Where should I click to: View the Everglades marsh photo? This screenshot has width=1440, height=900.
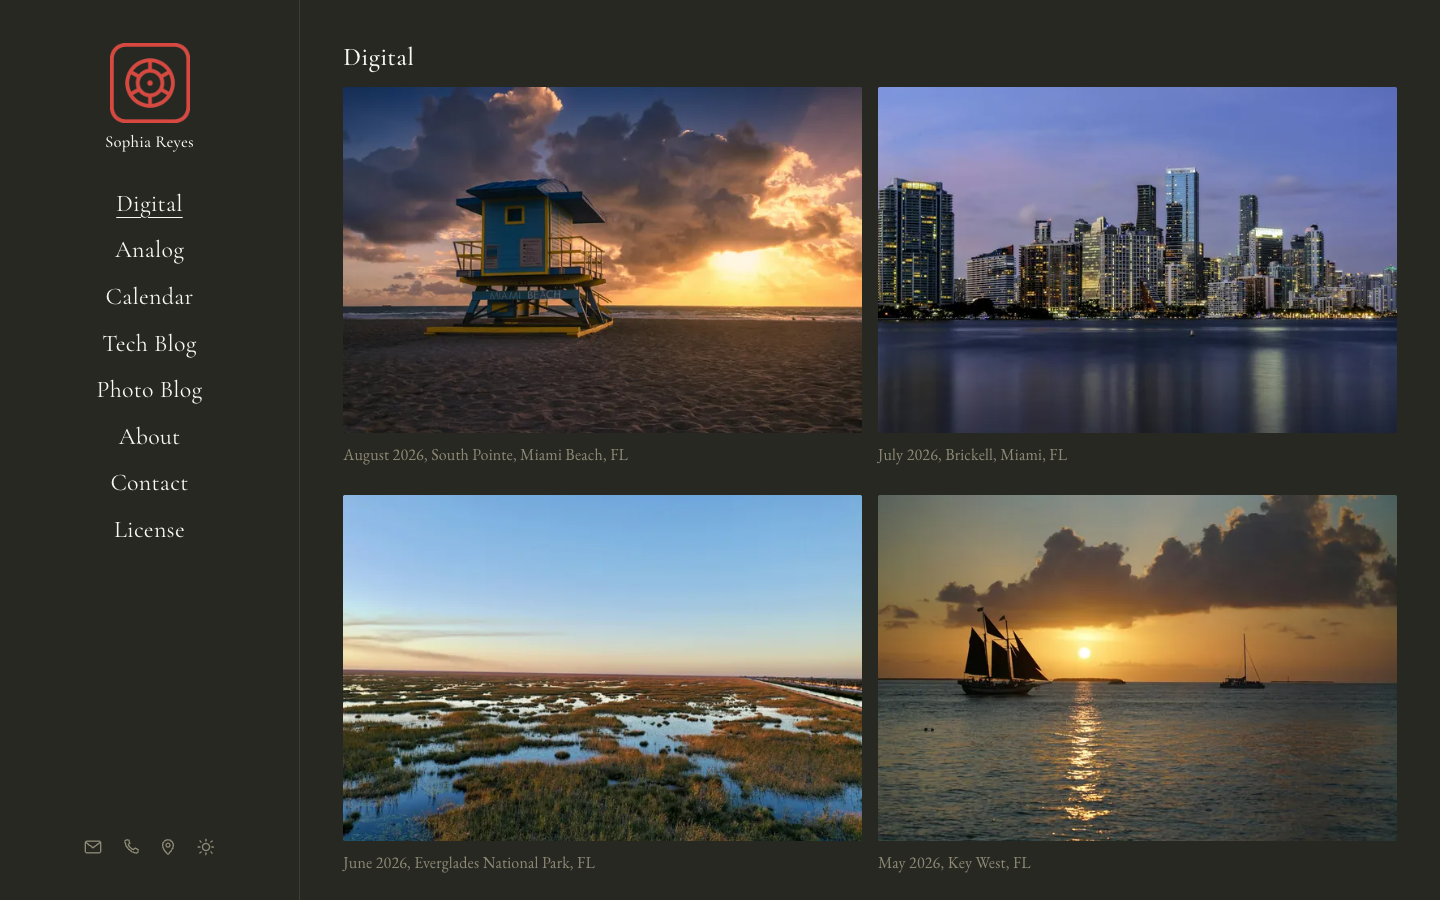pyautogui.click(x=602, y=668)
